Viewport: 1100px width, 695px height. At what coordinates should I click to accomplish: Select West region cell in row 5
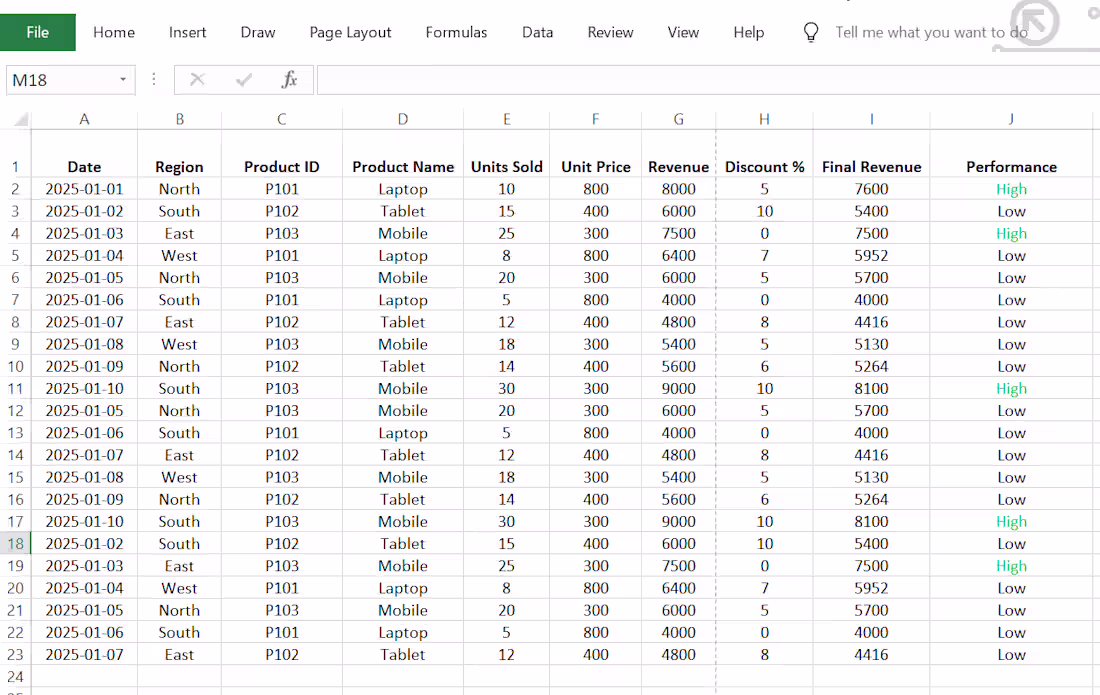(180, 256)
